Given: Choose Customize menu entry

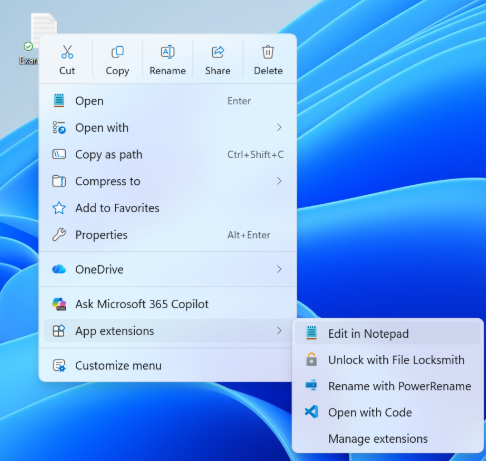Looking at the screenshot, I should 168,366.
